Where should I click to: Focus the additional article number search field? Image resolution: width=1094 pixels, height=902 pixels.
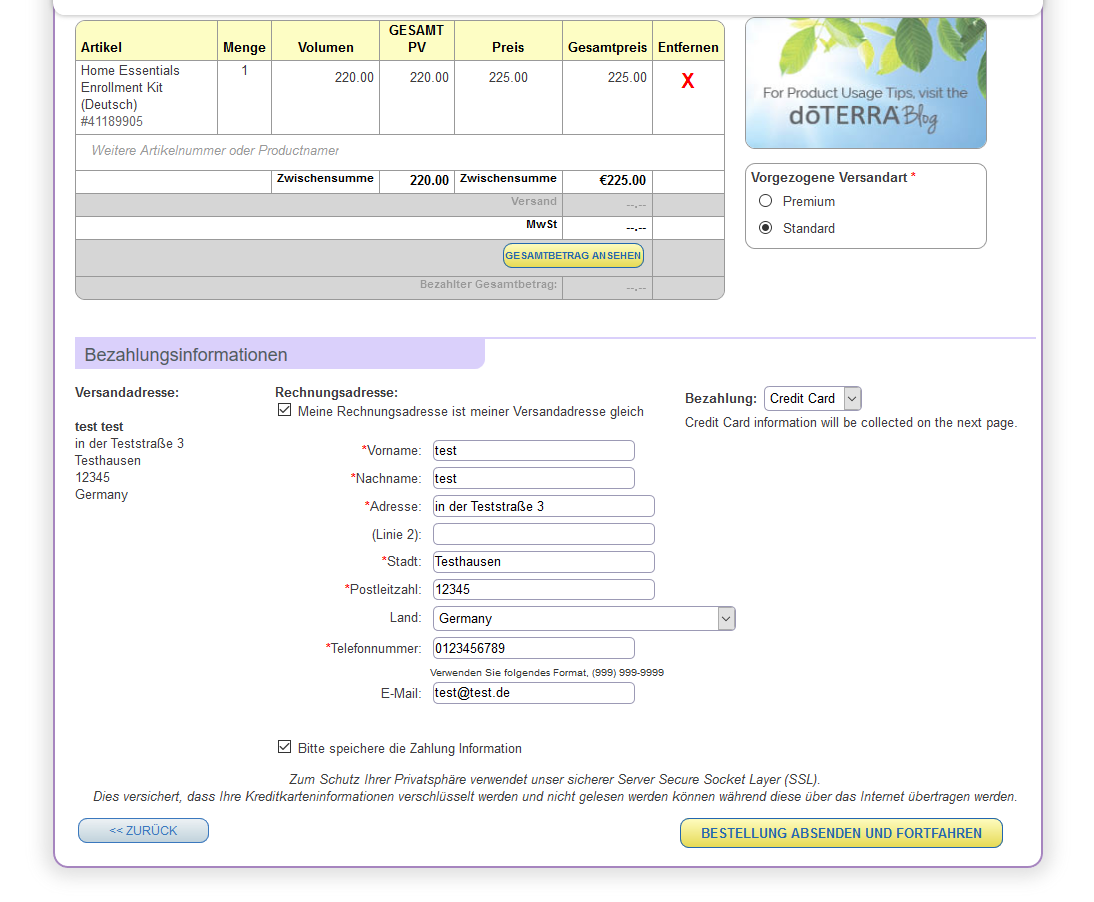pos(400,151)
